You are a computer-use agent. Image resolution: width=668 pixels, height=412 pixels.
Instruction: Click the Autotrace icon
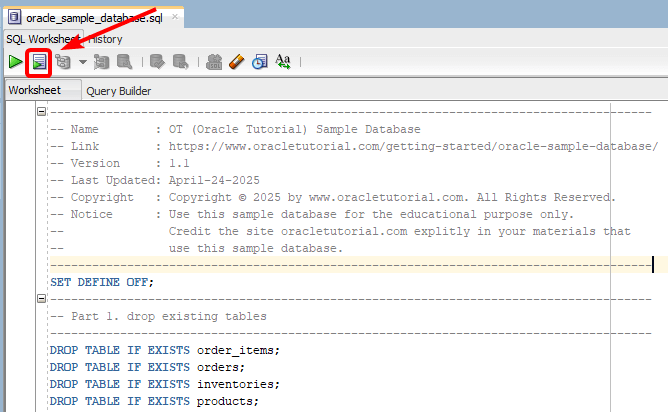[x=101, y=62]
